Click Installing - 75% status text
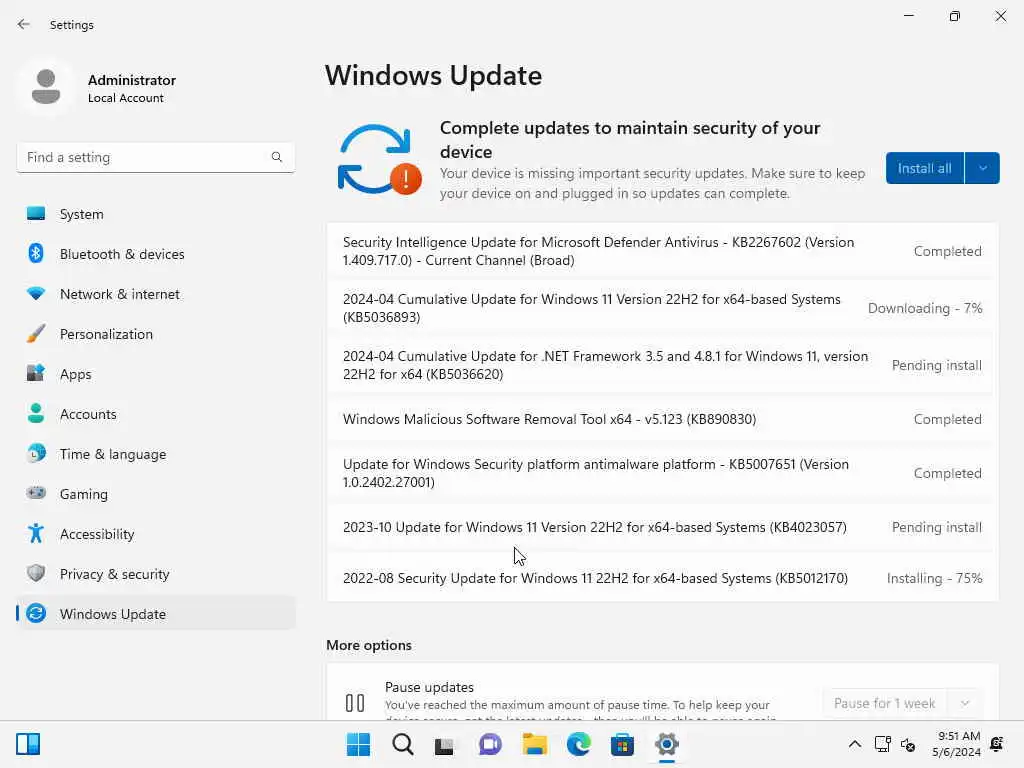 point(935,578)
